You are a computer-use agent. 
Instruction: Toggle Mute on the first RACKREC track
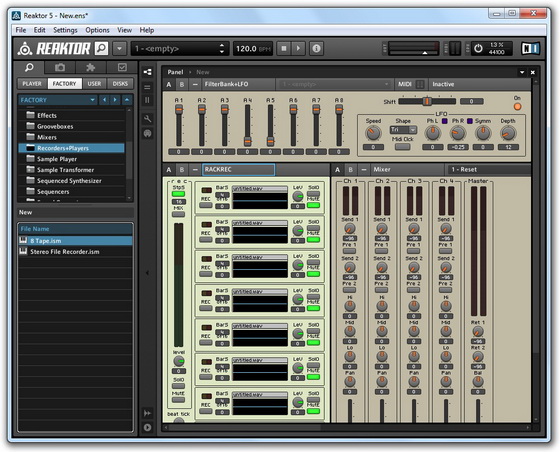[313, 205]
